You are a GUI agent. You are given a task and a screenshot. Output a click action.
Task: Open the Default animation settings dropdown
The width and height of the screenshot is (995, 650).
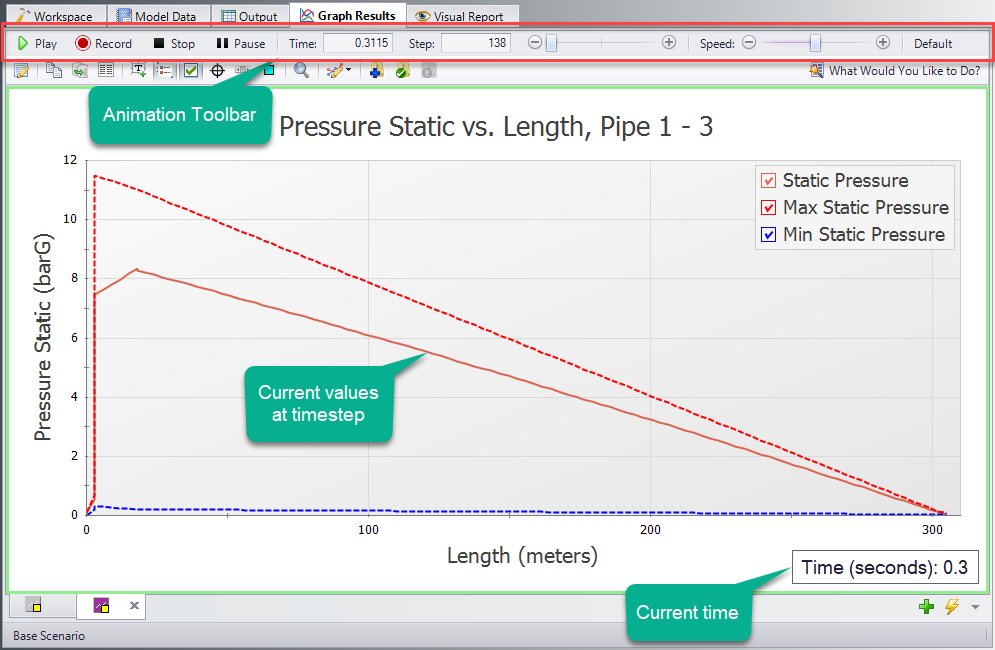click(x=933, y=43)
